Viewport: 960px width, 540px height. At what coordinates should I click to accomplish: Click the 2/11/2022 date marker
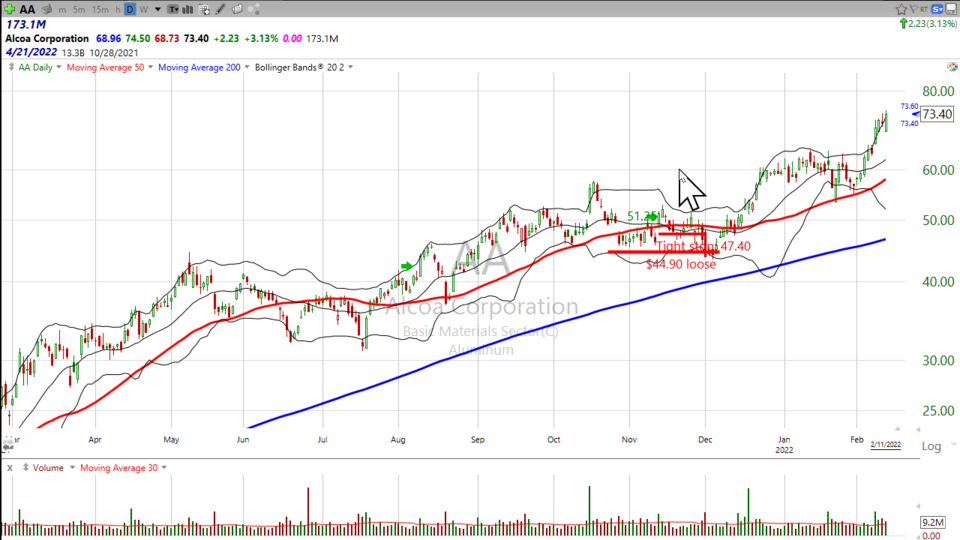pos(885,445)
